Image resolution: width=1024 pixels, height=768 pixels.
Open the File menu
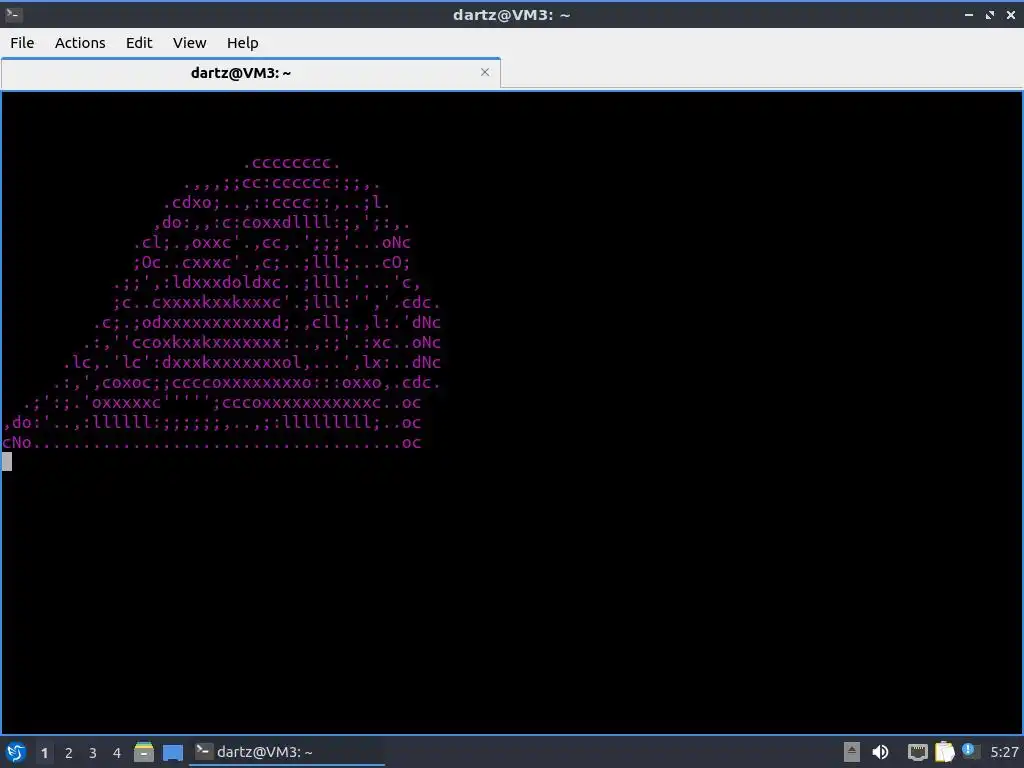point(22,42)
